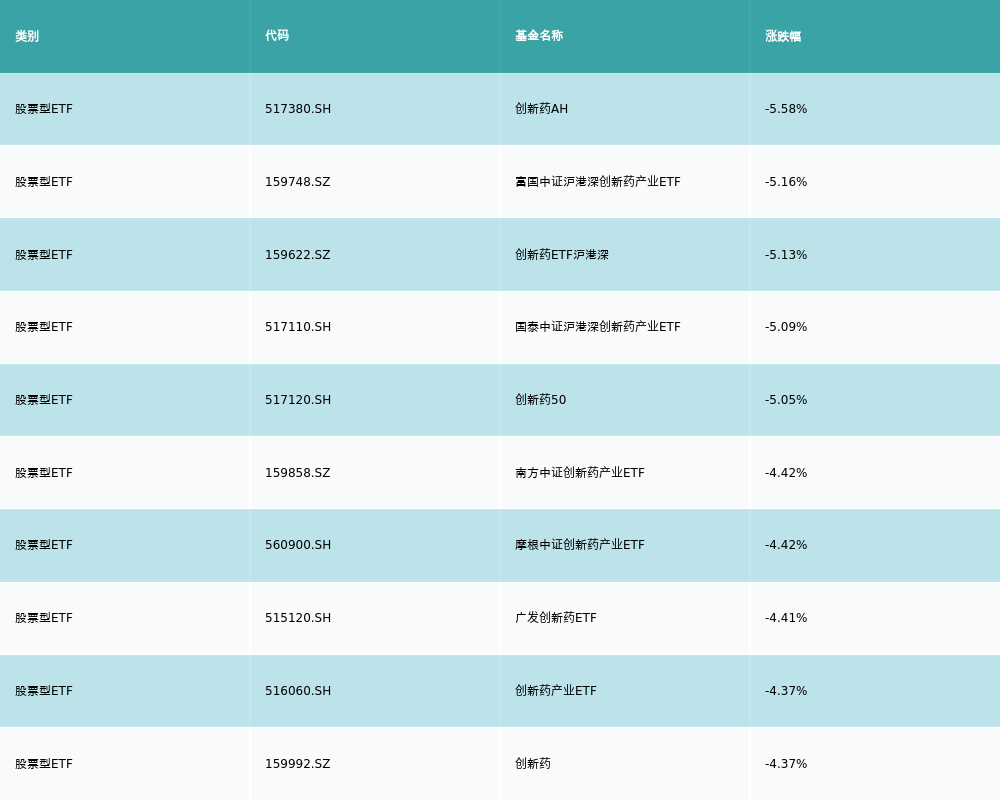Select fund code 515120.SH
Viewport: 1000px width, 800px height.
[x=298, y=618]
